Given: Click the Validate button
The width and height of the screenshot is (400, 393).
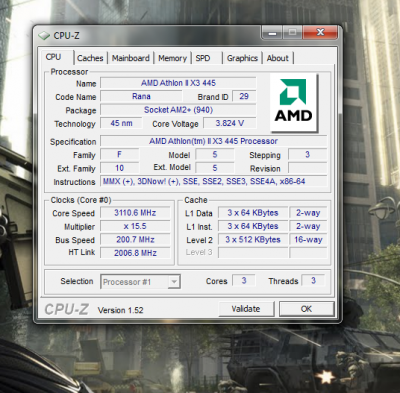Looking at the screenshot, I should (246, 309).
